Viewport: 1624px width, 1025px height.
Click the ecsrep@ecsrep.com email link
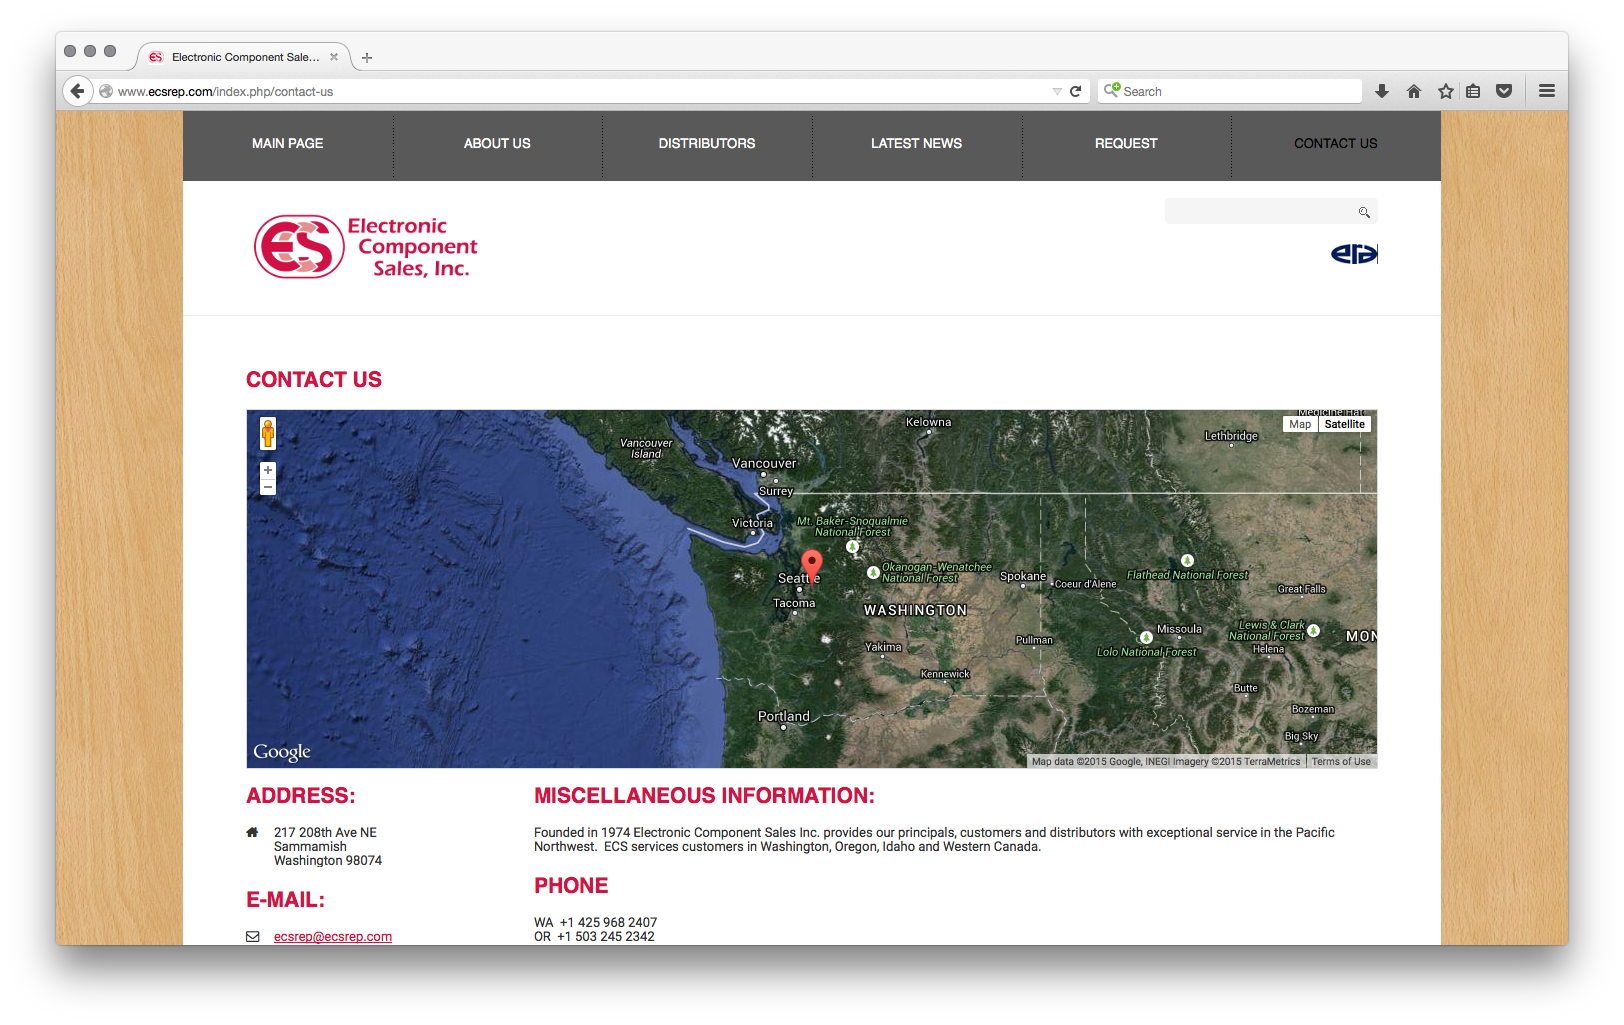(333, 937)
